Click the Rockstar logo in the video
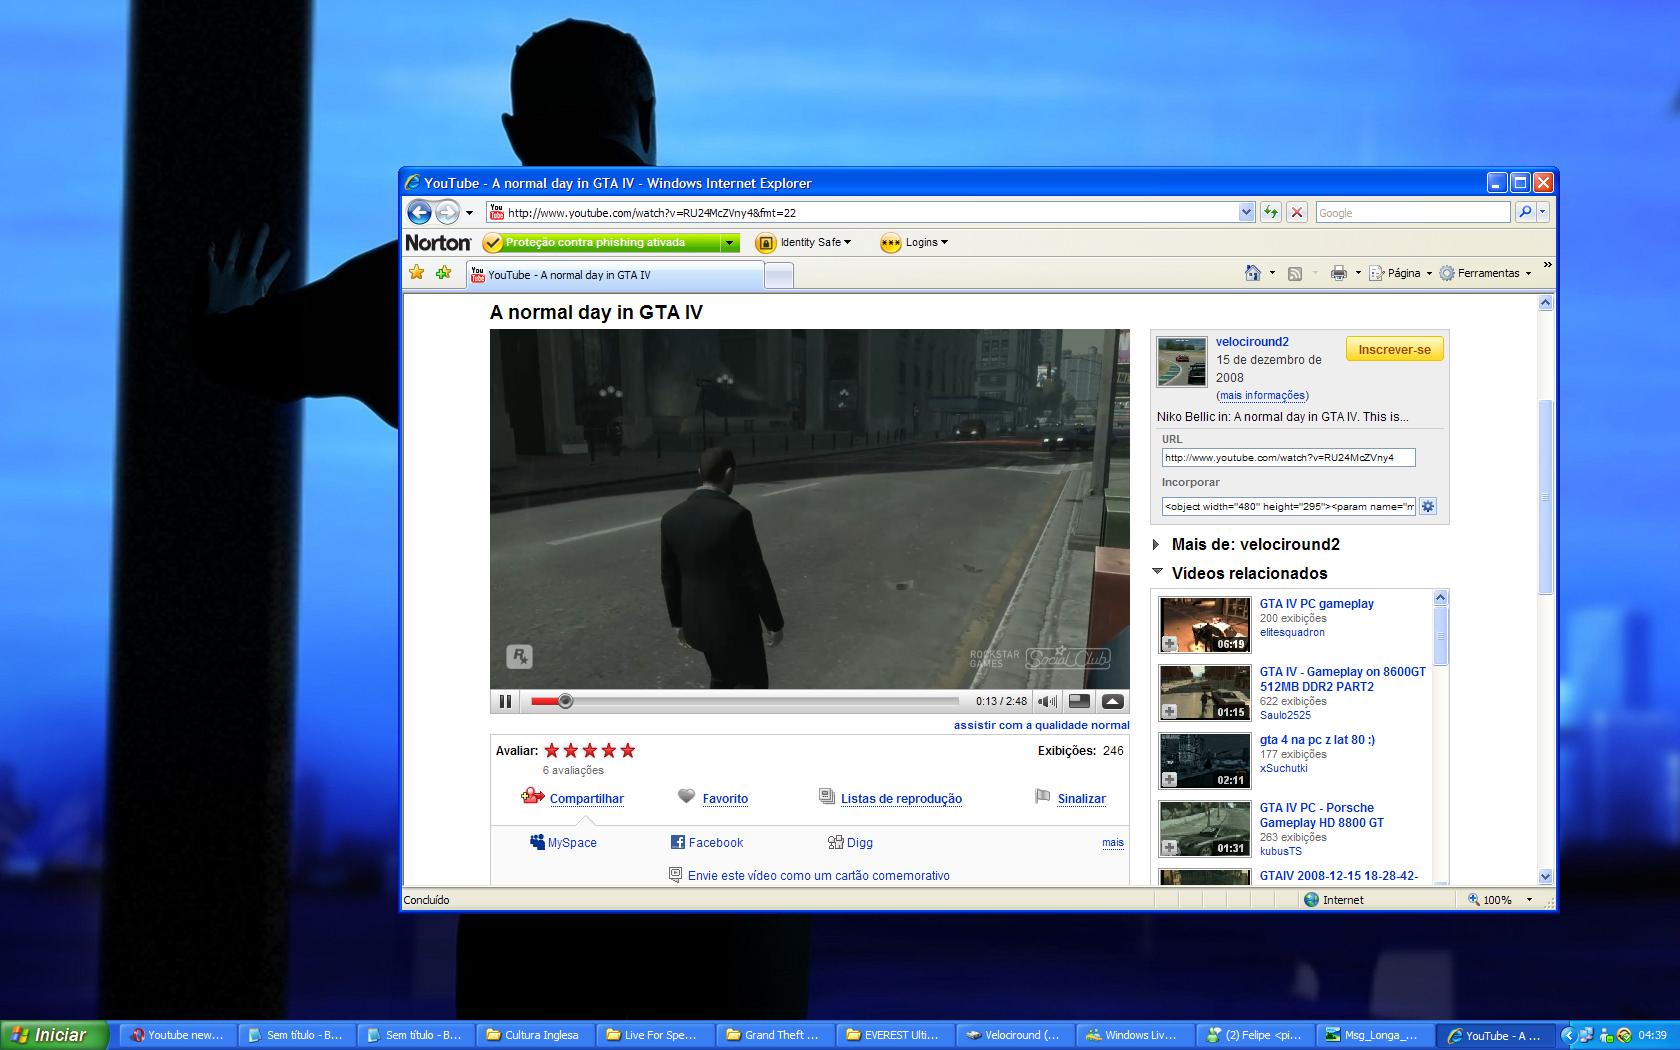1680x1050 pixels. coord(519,656)
